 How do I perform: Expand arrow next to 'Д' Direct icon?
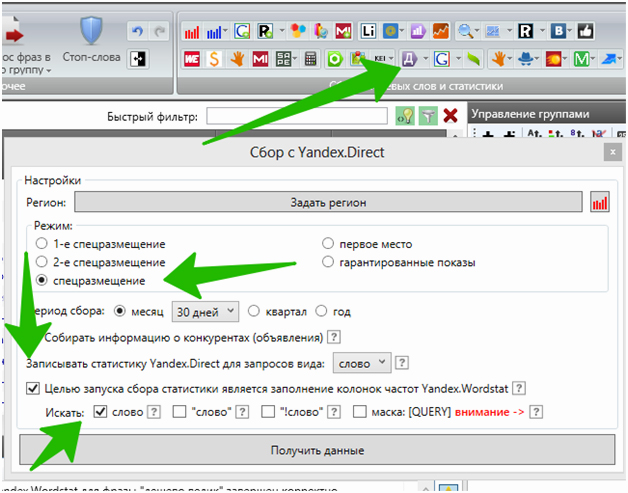pos(425,59)
